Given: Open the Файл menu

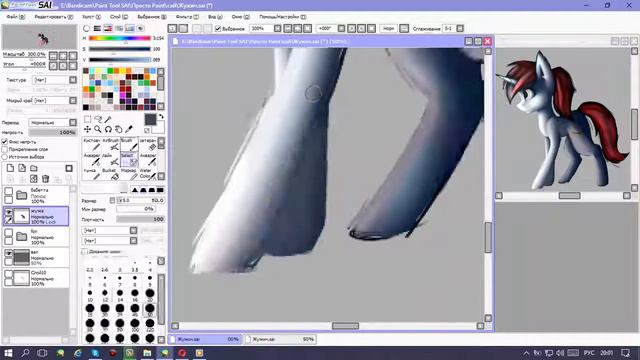Looking at the screenshot, I should (x=16, y=17).
